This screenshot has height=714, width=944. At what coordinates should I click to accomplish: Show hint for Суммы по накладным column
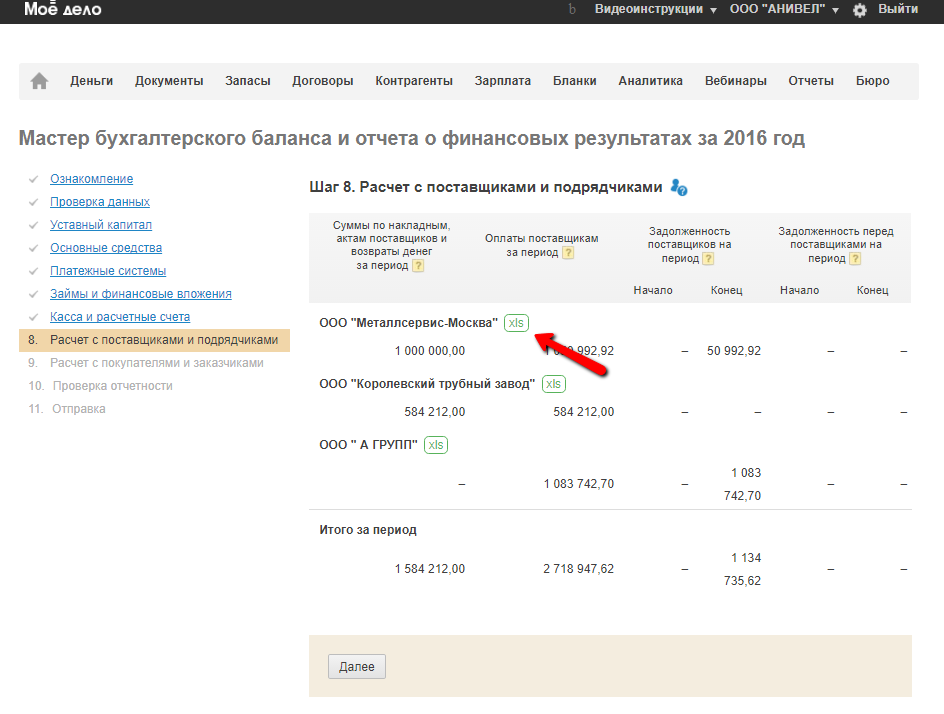418,265
